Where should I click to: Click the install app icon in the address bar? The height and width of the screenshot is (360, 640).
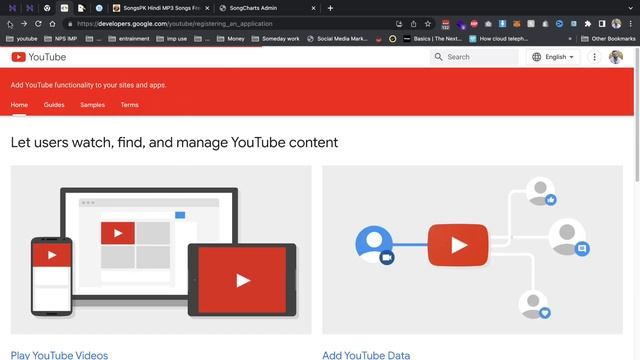coord(399,24)
